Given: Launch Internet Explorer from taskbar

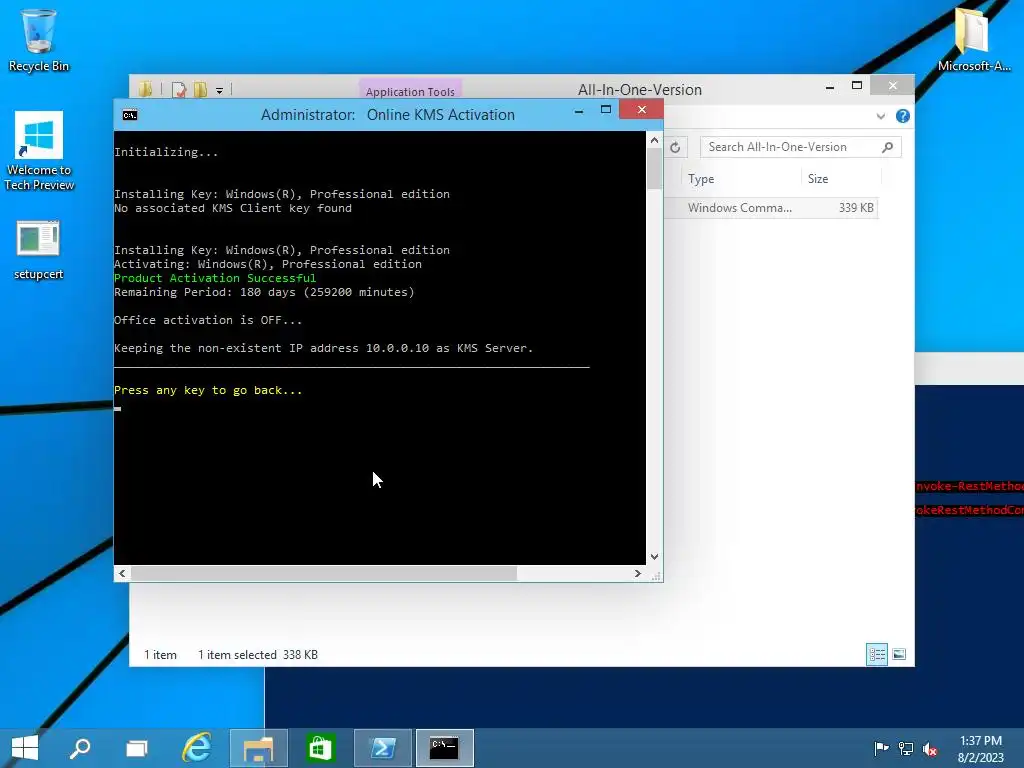Looking at the screenshot, I should [197, 748].
